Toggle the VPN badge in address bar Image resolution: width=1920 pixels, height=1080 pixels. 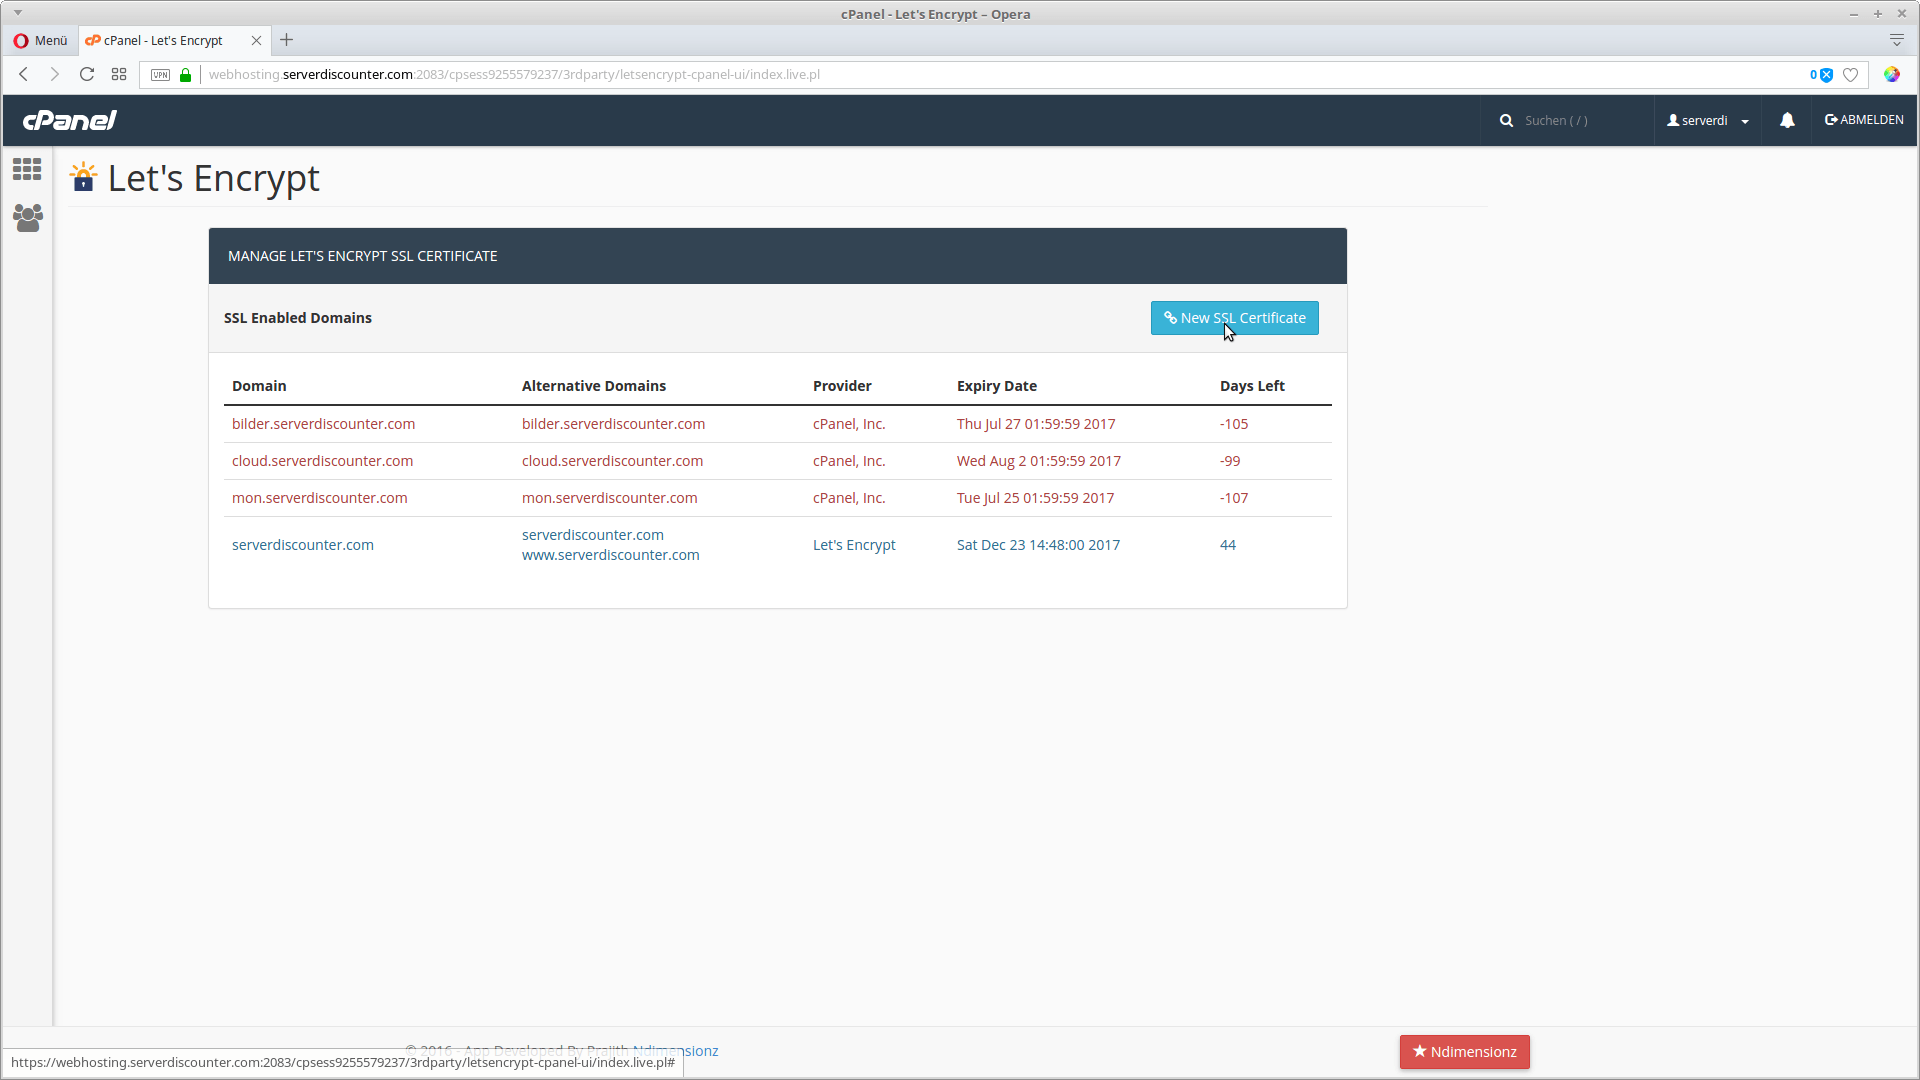click(x=160, y=75)
